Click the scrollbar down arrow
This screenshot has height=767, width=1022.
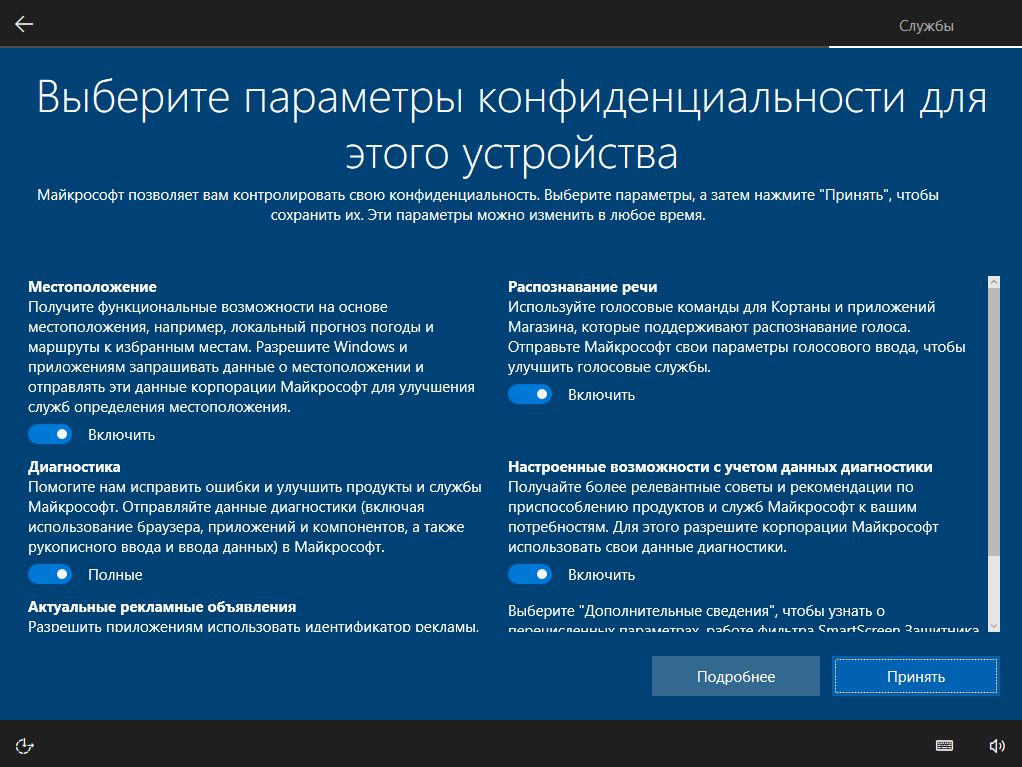[x=994, y=626]
